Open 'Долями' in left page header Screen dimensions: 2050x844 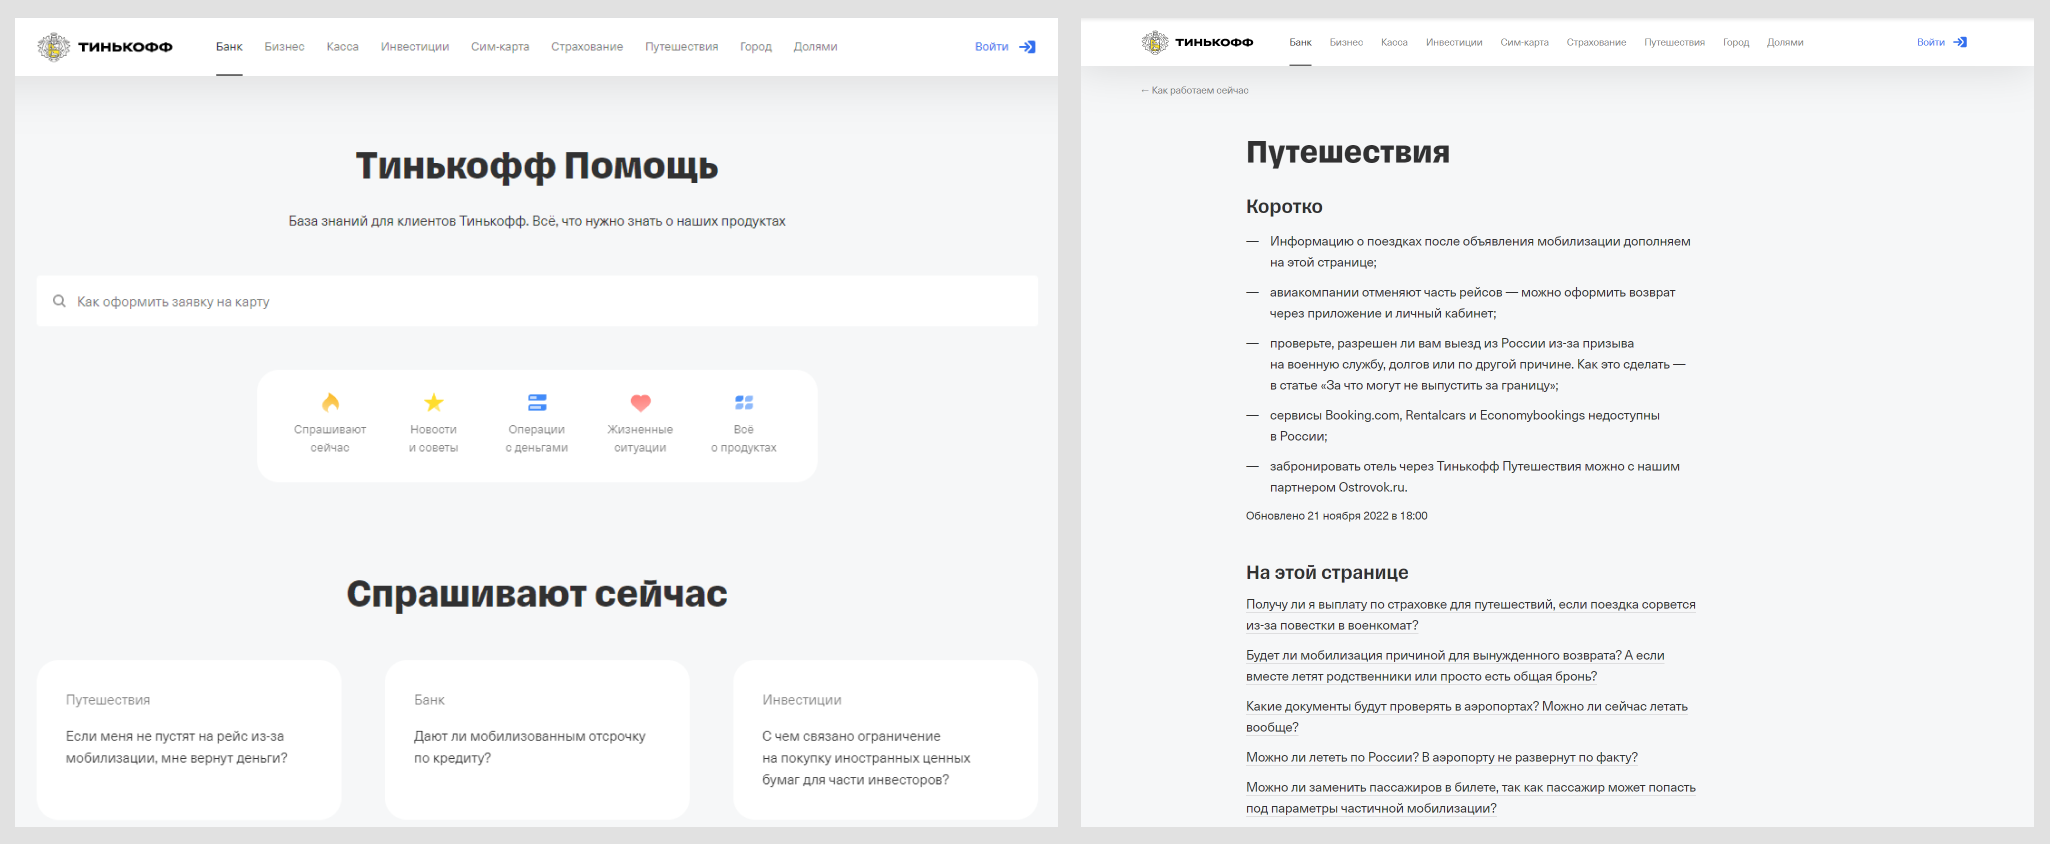tap(815, 47)
